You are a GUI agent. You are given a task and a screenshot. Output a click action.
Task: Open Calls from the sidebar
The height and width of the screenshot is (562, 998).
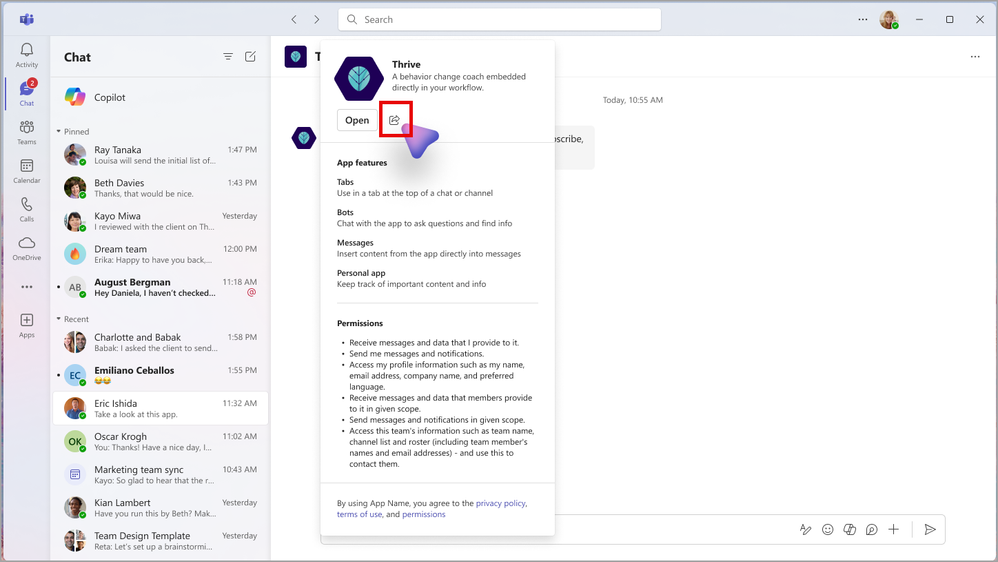27,209
